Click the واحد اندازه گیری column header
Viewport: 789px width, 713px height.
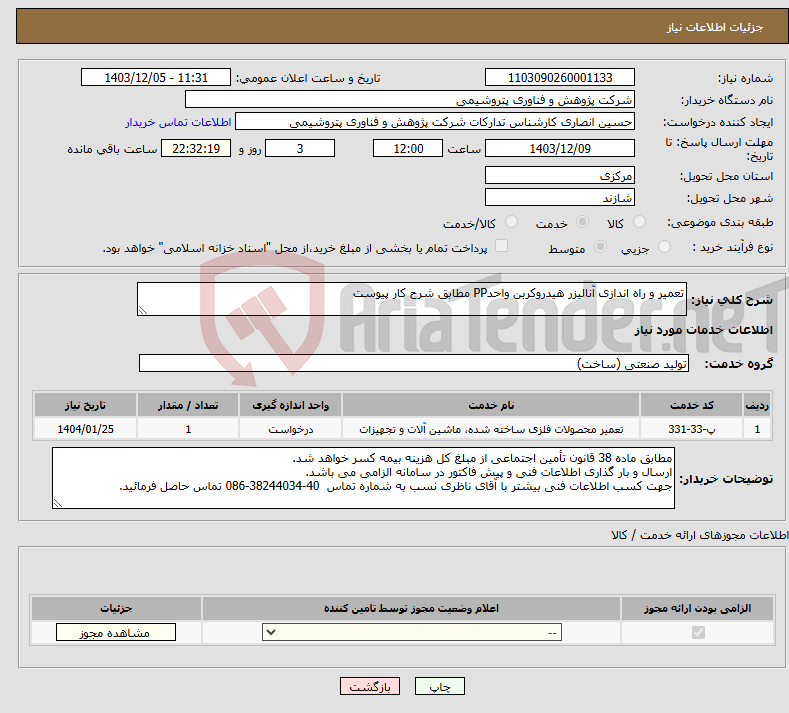pos(290,405)
